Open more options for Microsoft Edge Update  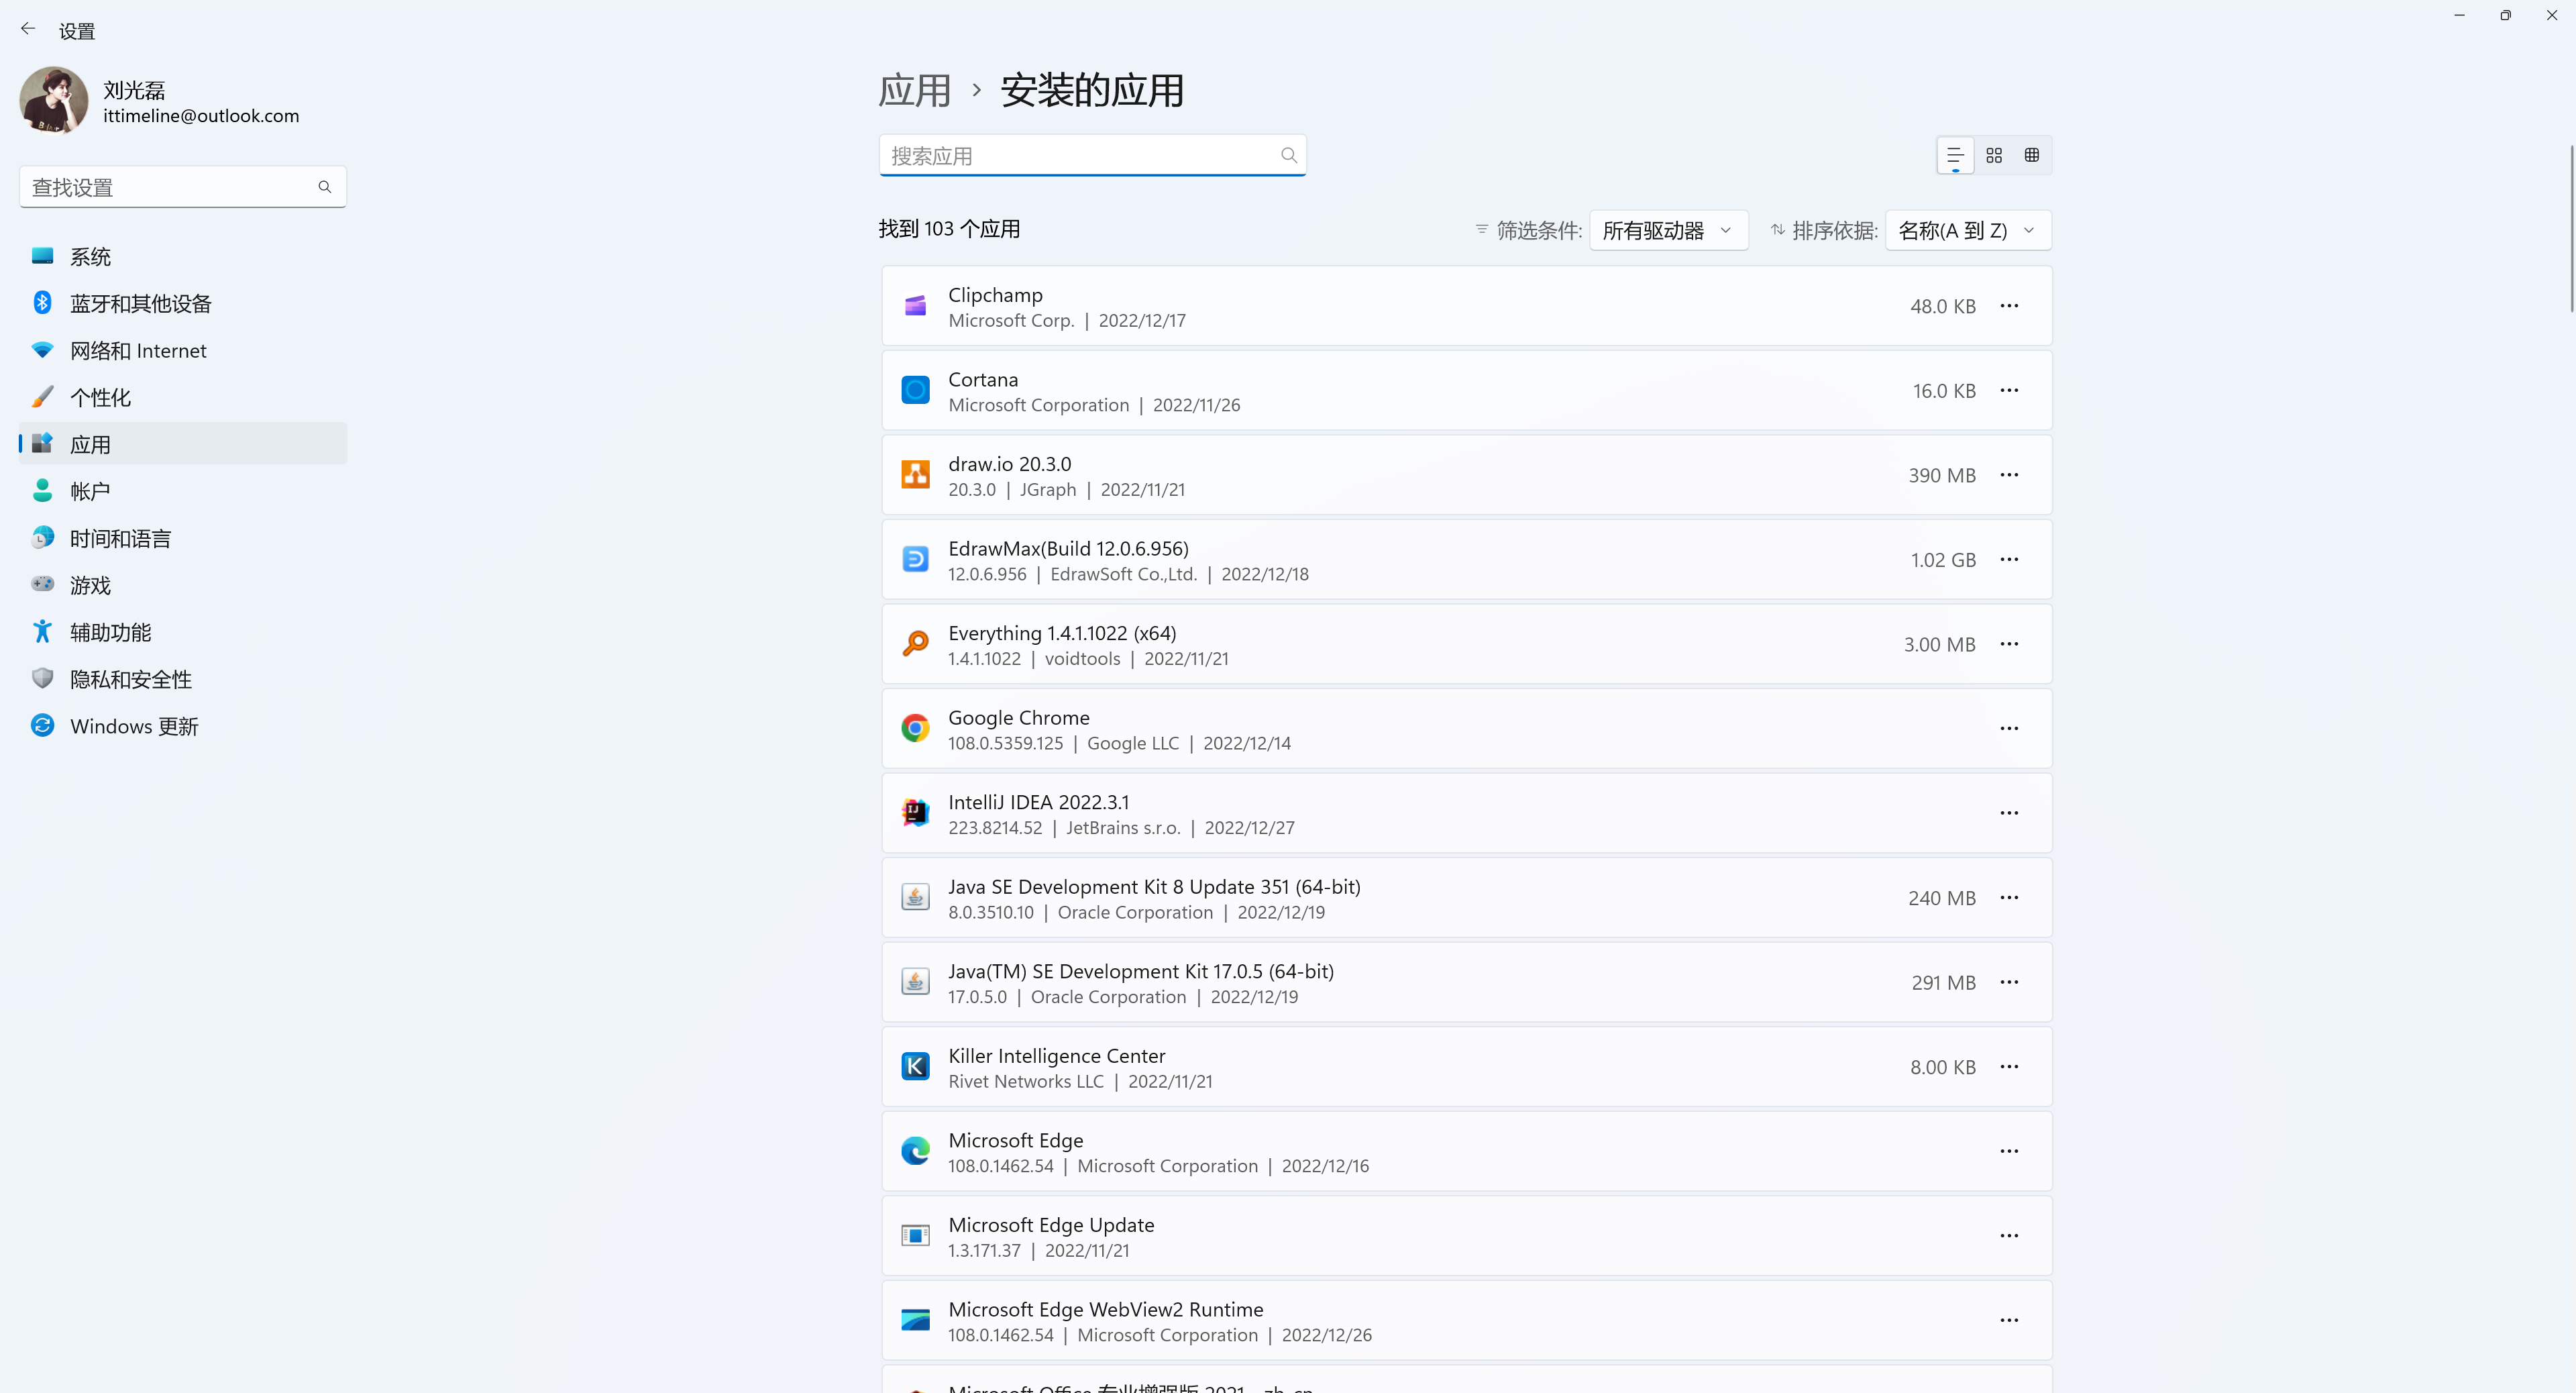(2009, 1236)
